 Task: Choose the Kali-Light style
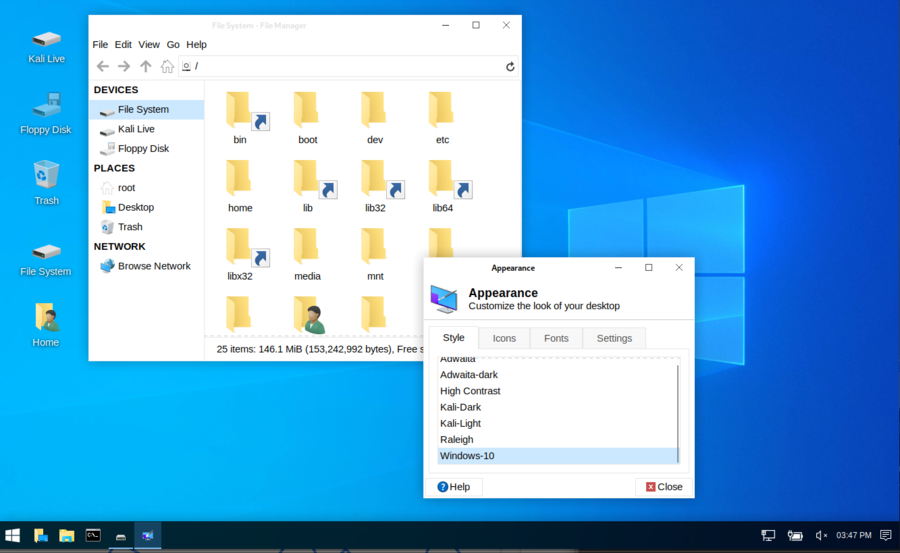tap(557, 423)
